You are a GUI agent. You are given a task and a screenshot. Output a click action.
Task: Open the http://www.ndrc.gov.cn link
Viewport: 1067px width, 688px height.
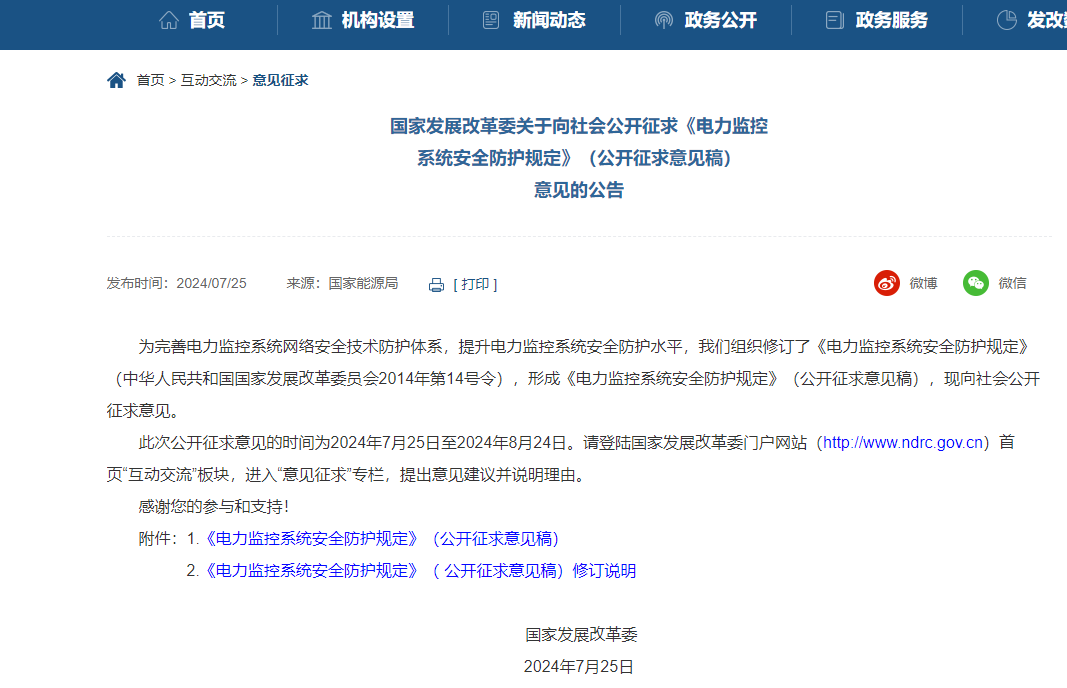tap(905, 442)
